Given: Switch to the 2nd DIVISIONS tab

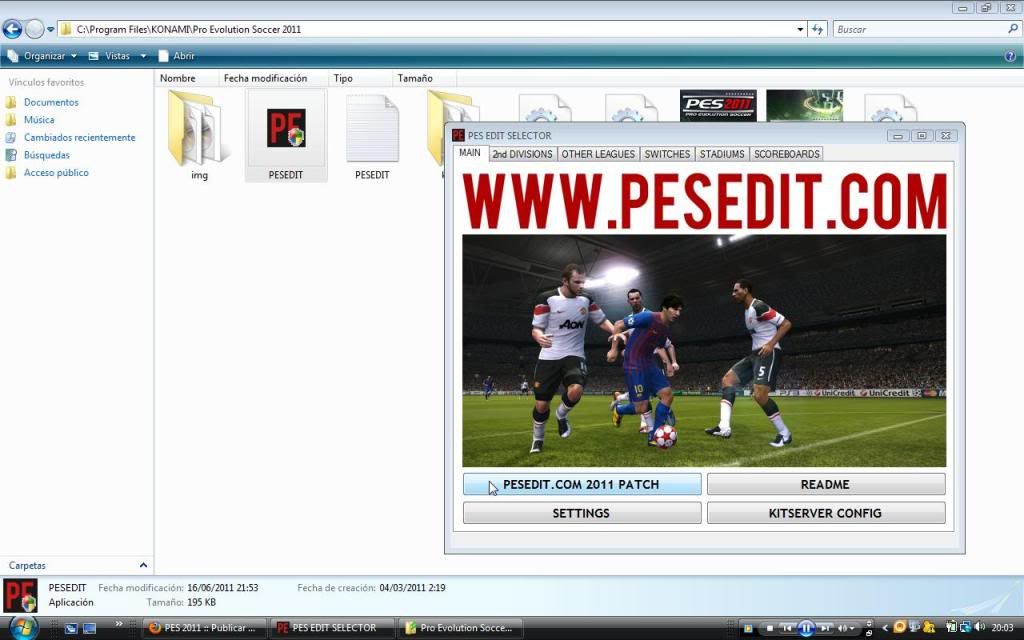Looking at the screenshot, I should tap(522, 154).
